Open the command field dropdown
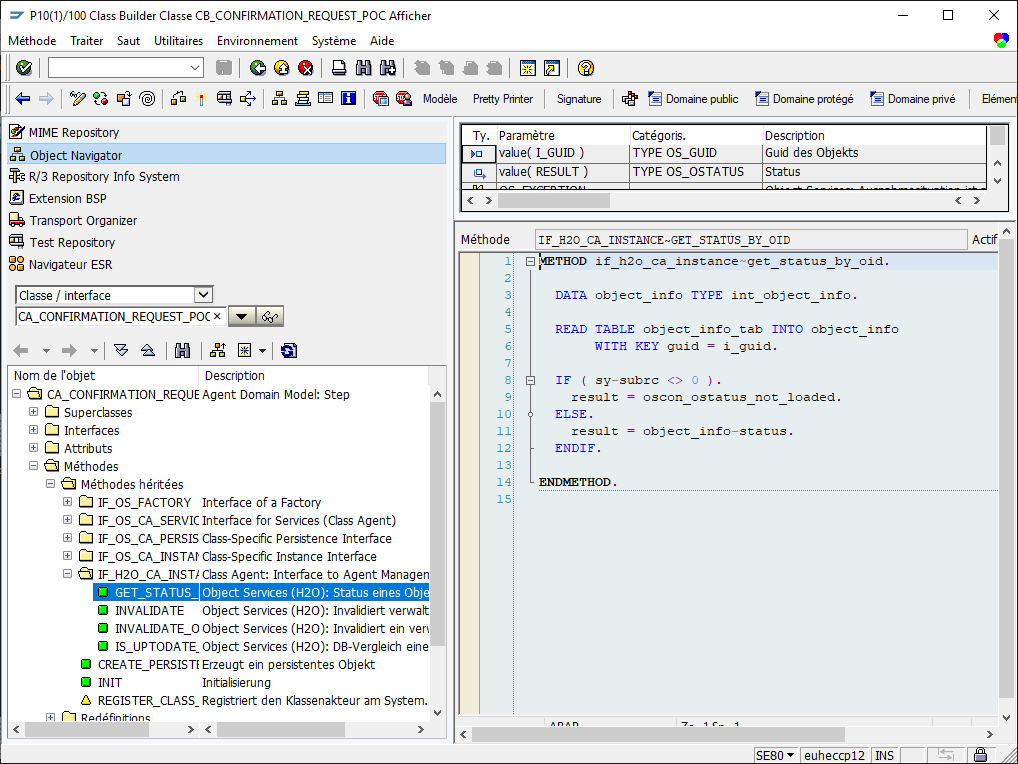The width and height of the screenshot is (1018, 764). [195, 68]
